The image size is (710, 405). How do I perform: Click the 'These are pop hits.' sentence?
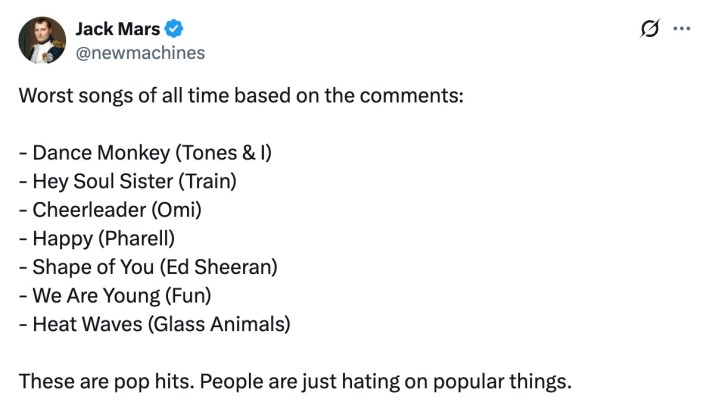coord(101,381)
